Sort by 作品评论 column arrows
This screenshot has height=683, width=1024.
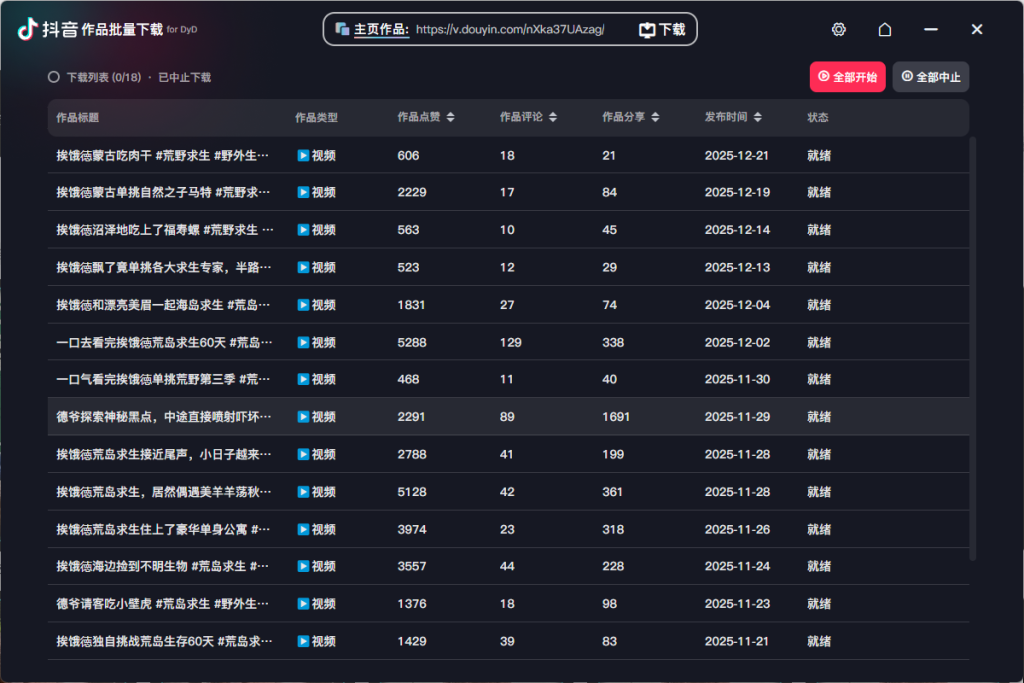(553, 118)
